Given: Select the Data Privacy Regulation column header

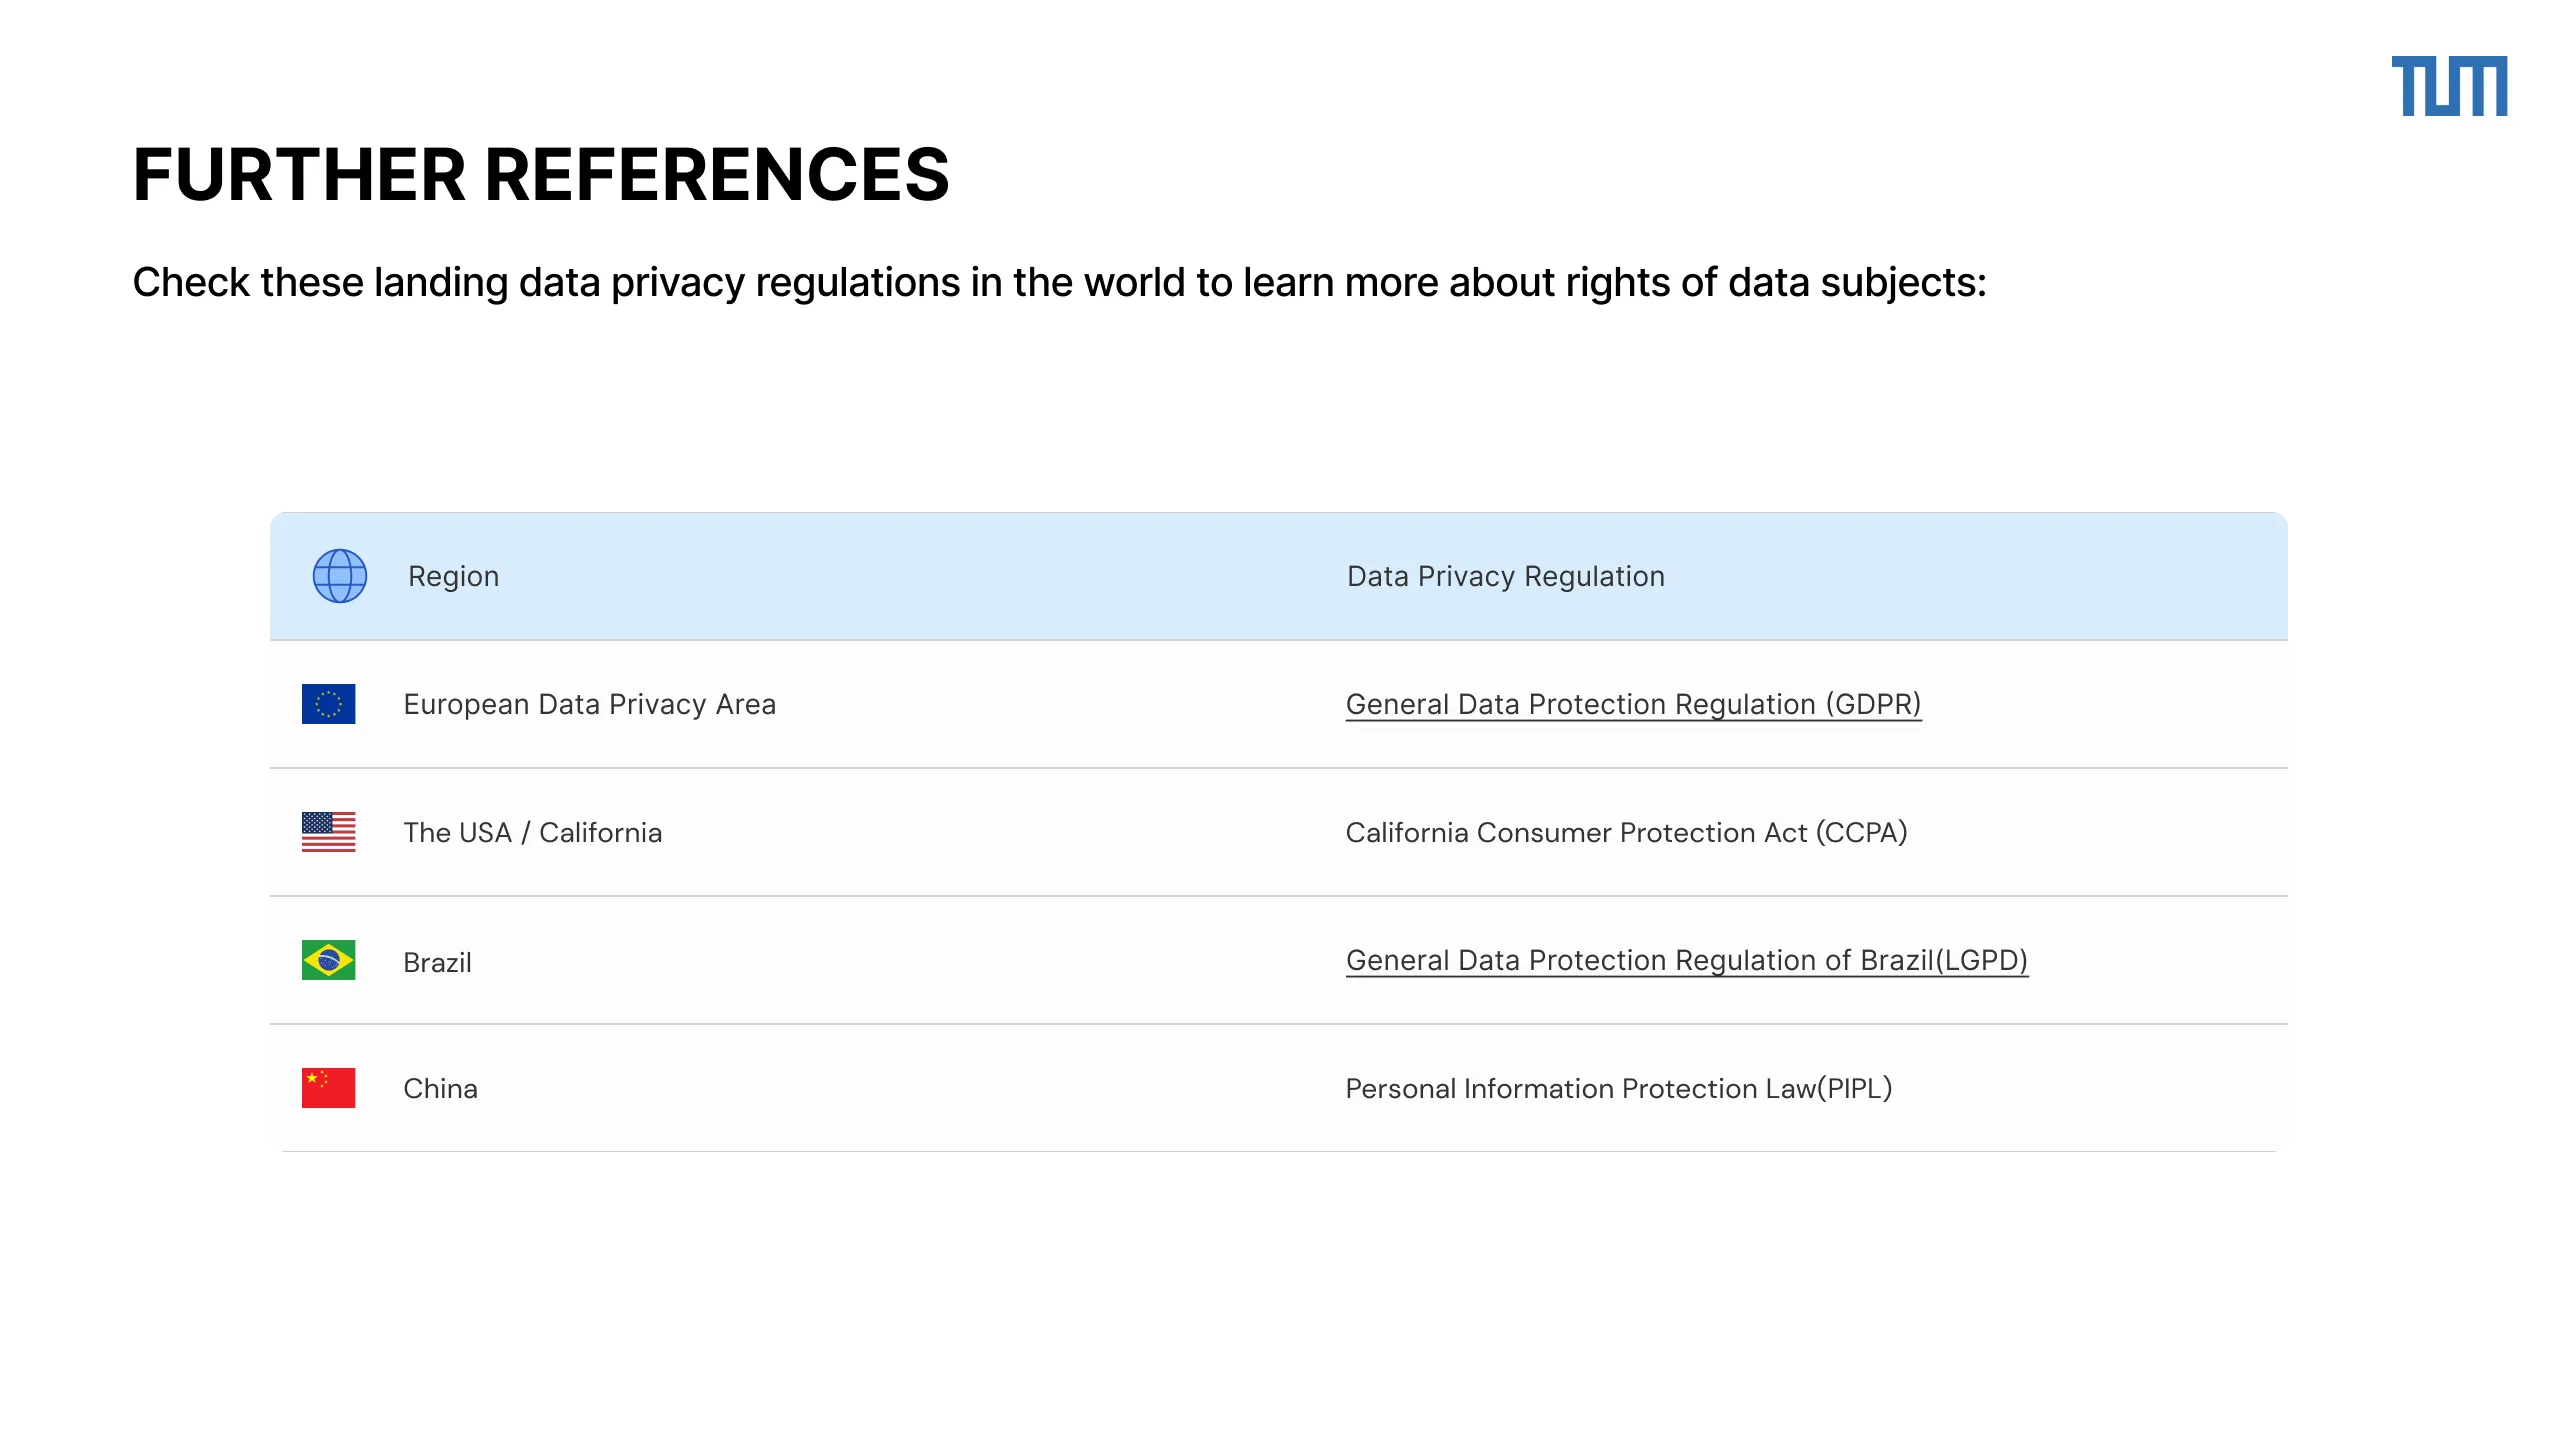Looking at the screenshot, I should 1506,576.
